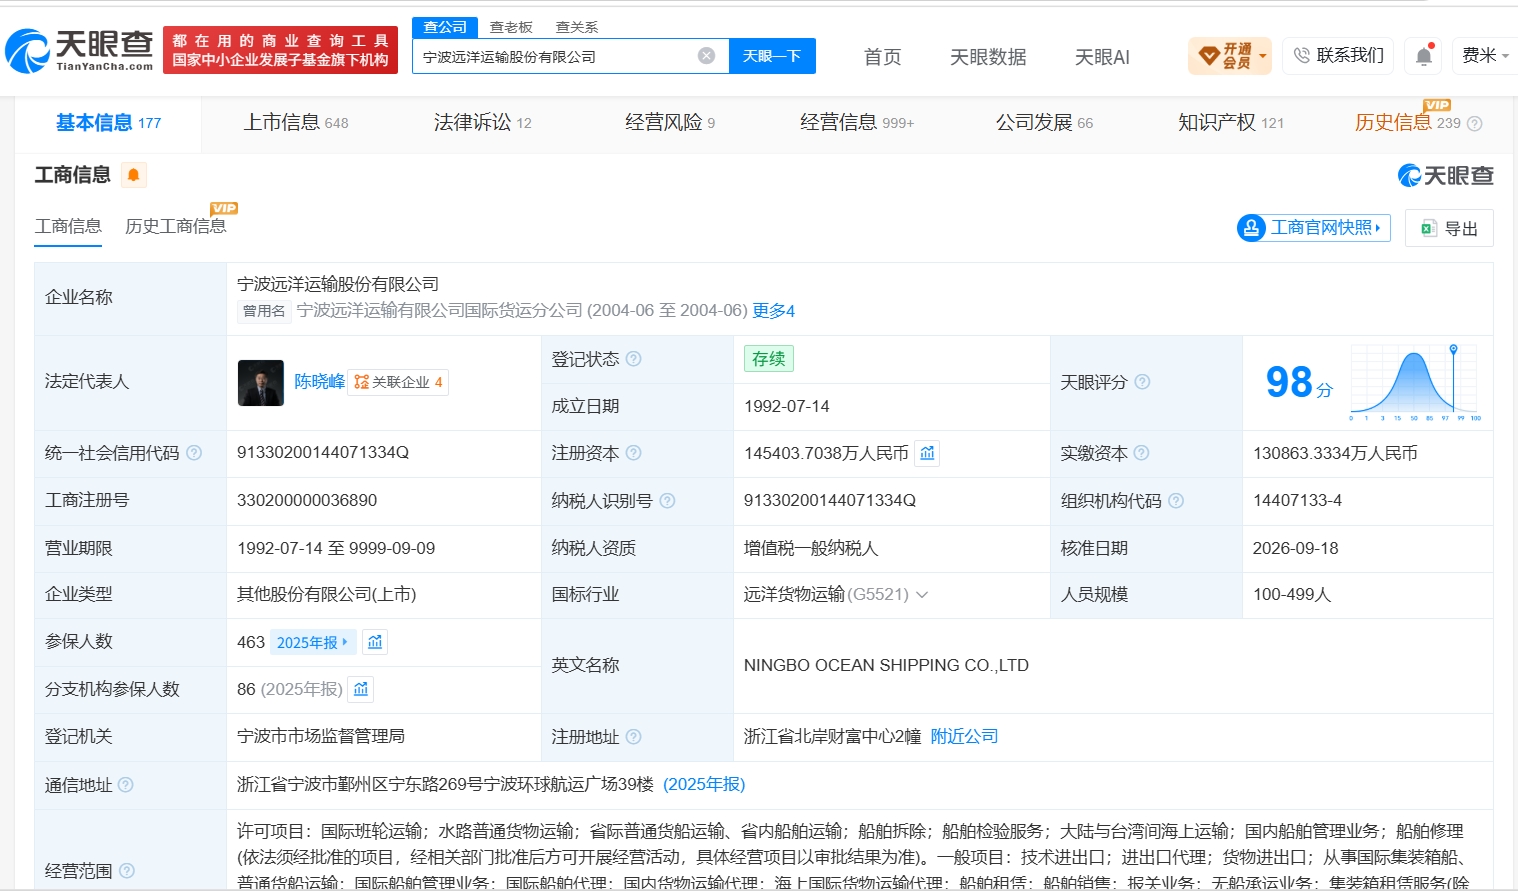Click the 天眼评分 distribution chart
The height and width of the screenshot is (891, 1518).
[x=1416, y=382]
